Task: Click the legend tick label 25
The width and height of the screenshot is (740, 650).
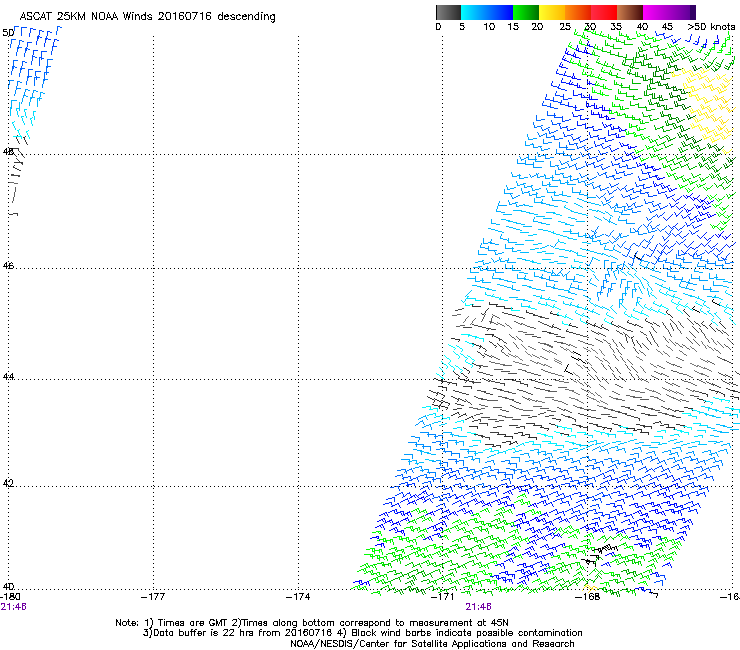Action: [565, 27]
